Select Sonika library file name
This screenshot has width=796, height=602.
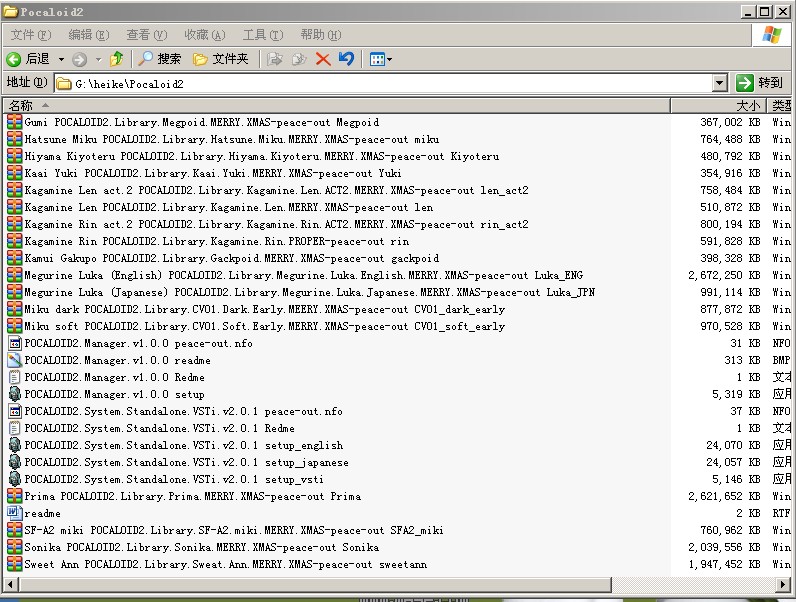pos(202,547)
